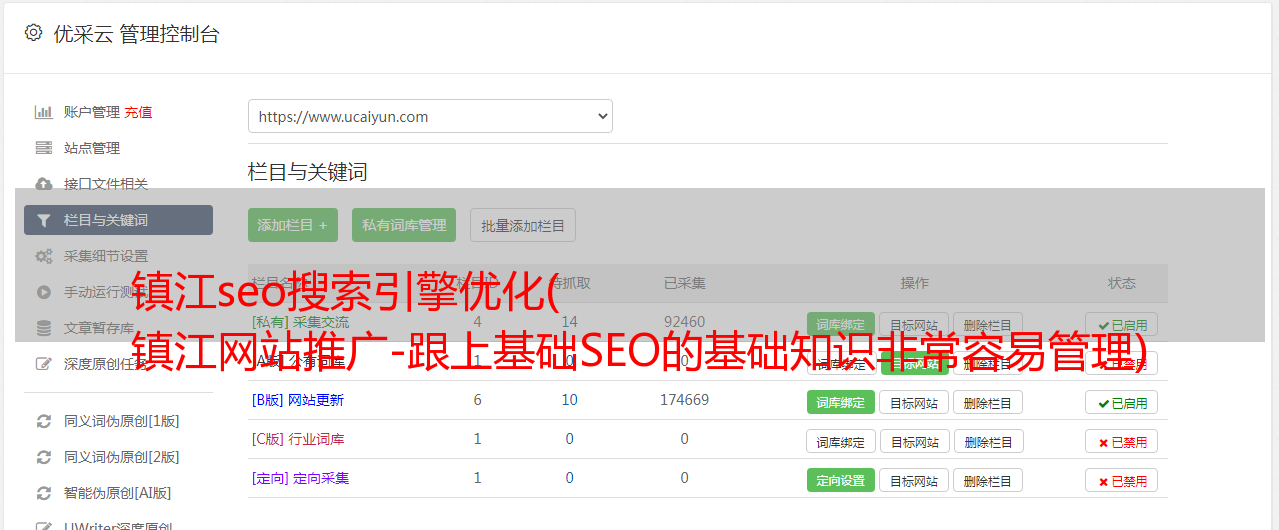Toggle 已启用 status for [B版] 网站更新

(1122, 402)
